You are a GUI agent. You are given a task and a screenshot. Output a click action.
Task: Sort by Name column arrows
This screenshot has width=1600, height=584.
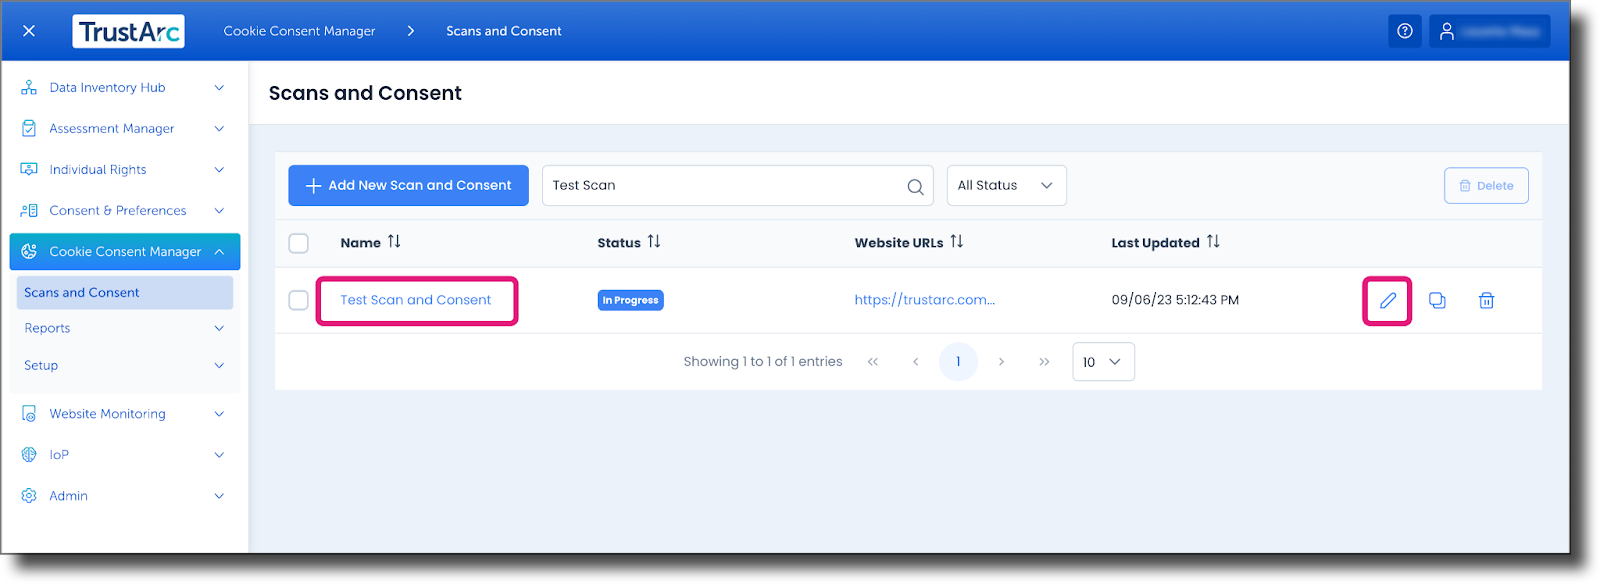coord(394,242)
